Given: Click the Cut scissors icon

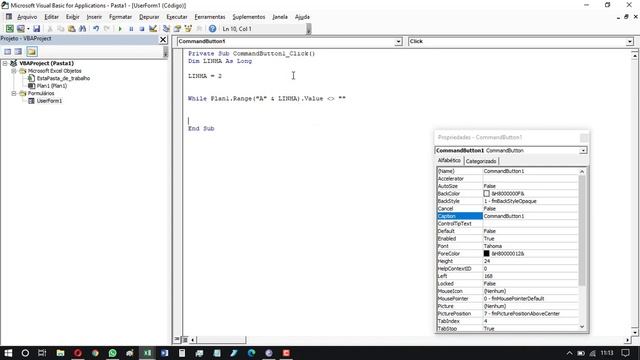Looking at the screenshot, I should coord(50,29).
